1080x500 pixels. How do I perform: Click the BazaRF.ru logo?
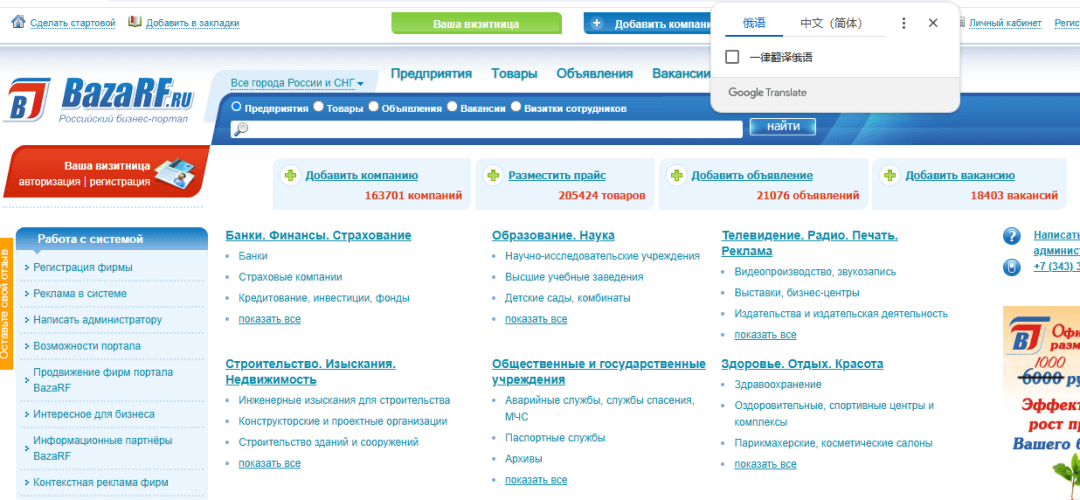pos(100,99)
